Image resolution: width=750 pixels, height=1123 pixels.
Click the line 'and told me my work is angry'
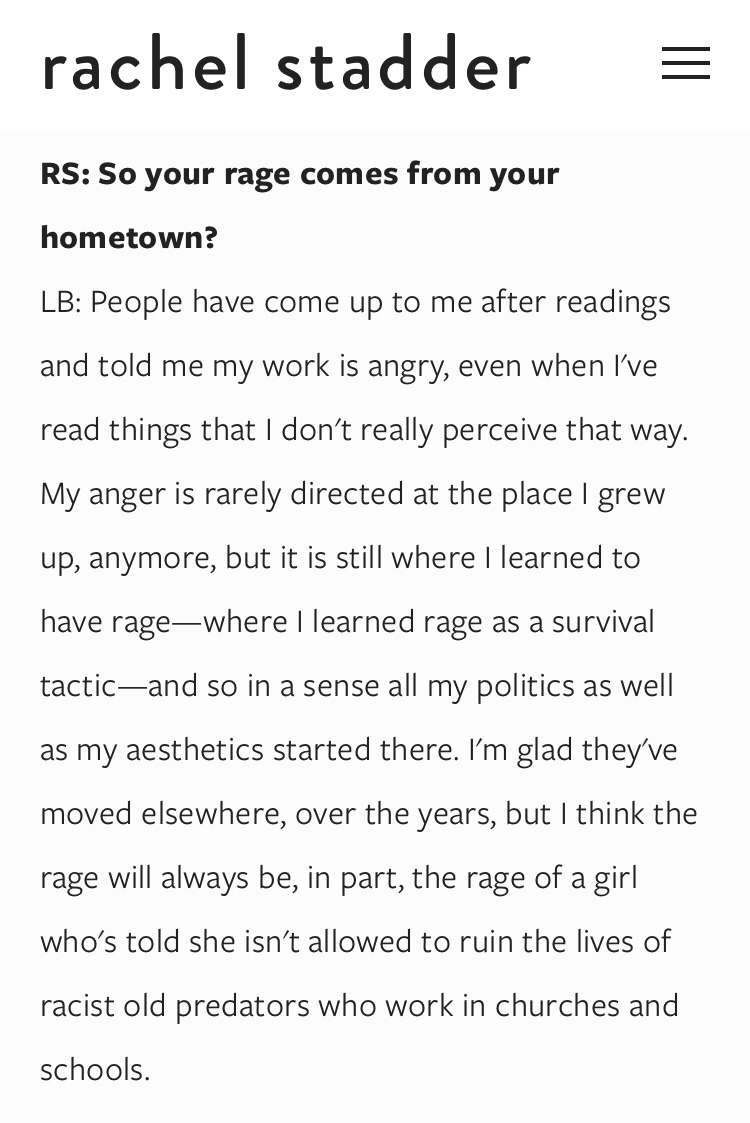(x=348, y=366)
